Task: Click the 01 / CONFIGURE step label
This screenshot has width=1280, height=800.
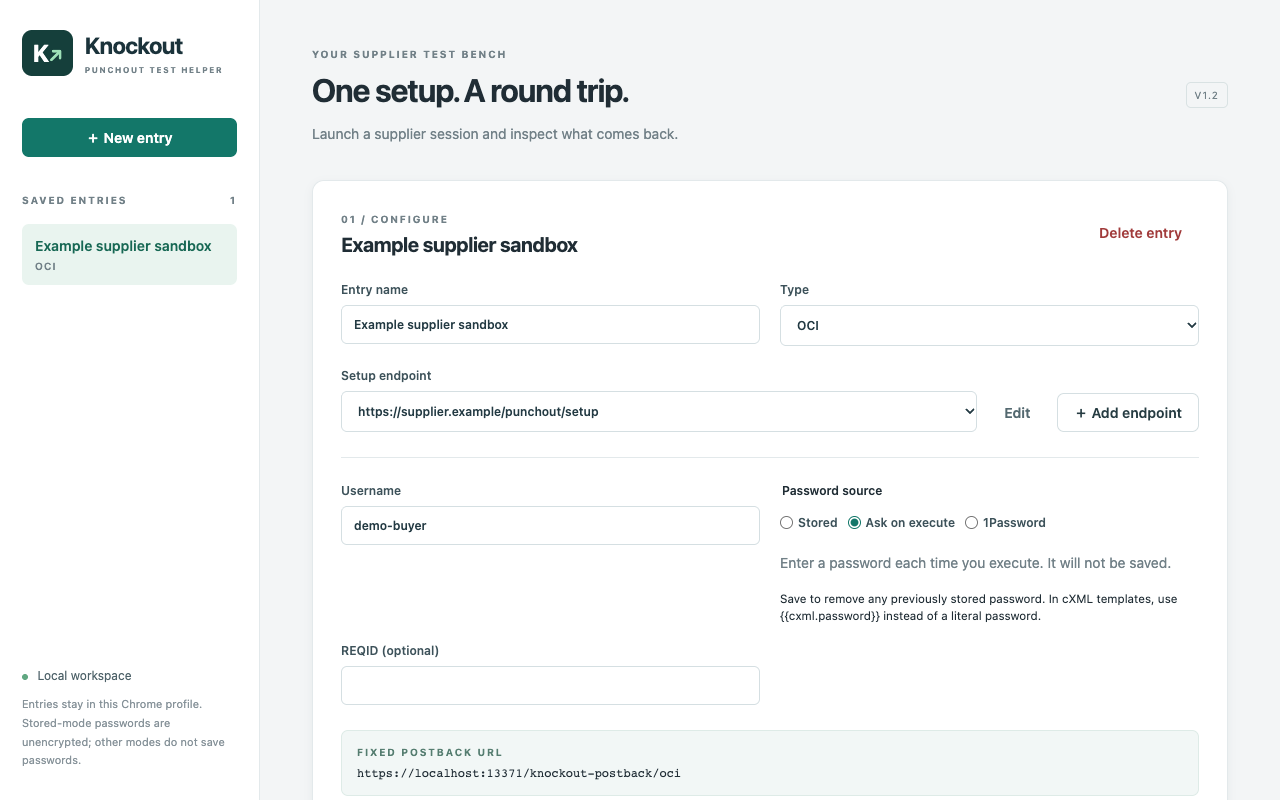Action: pyautogui.click(x=394, y=219)
